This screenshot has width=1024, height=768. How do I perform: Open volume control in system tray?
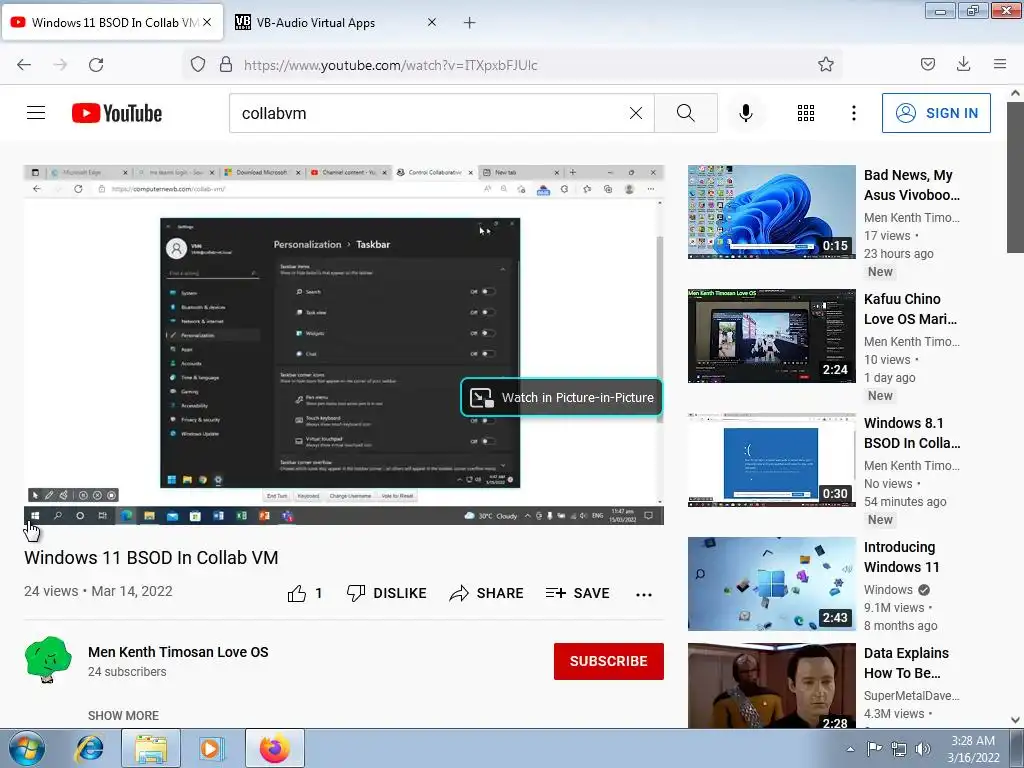coord(923,748)
